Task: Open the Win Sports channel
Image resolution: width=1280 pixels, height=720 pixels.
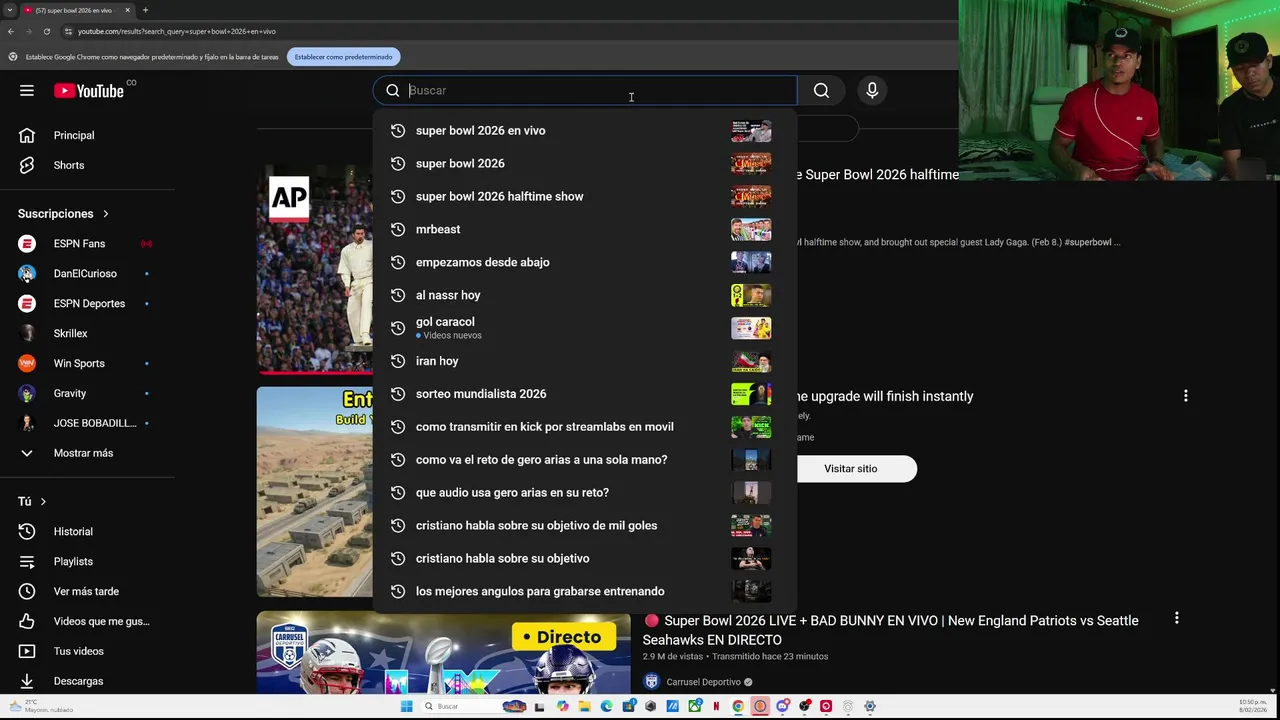Action: click(x=79, y=363)
